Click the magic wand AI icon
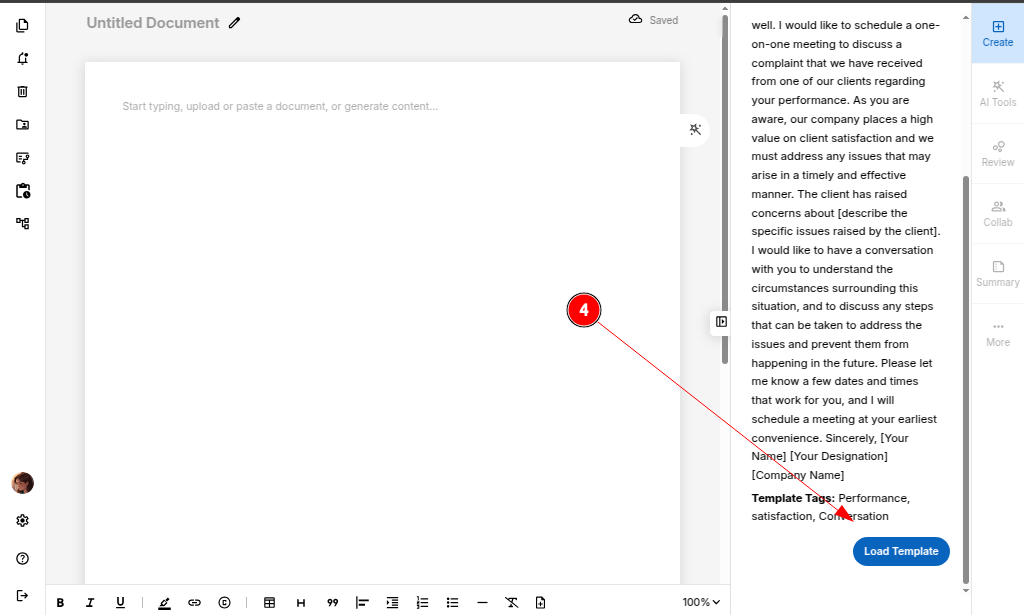This screenshot has height=615, width=1024. coord(695,129)
